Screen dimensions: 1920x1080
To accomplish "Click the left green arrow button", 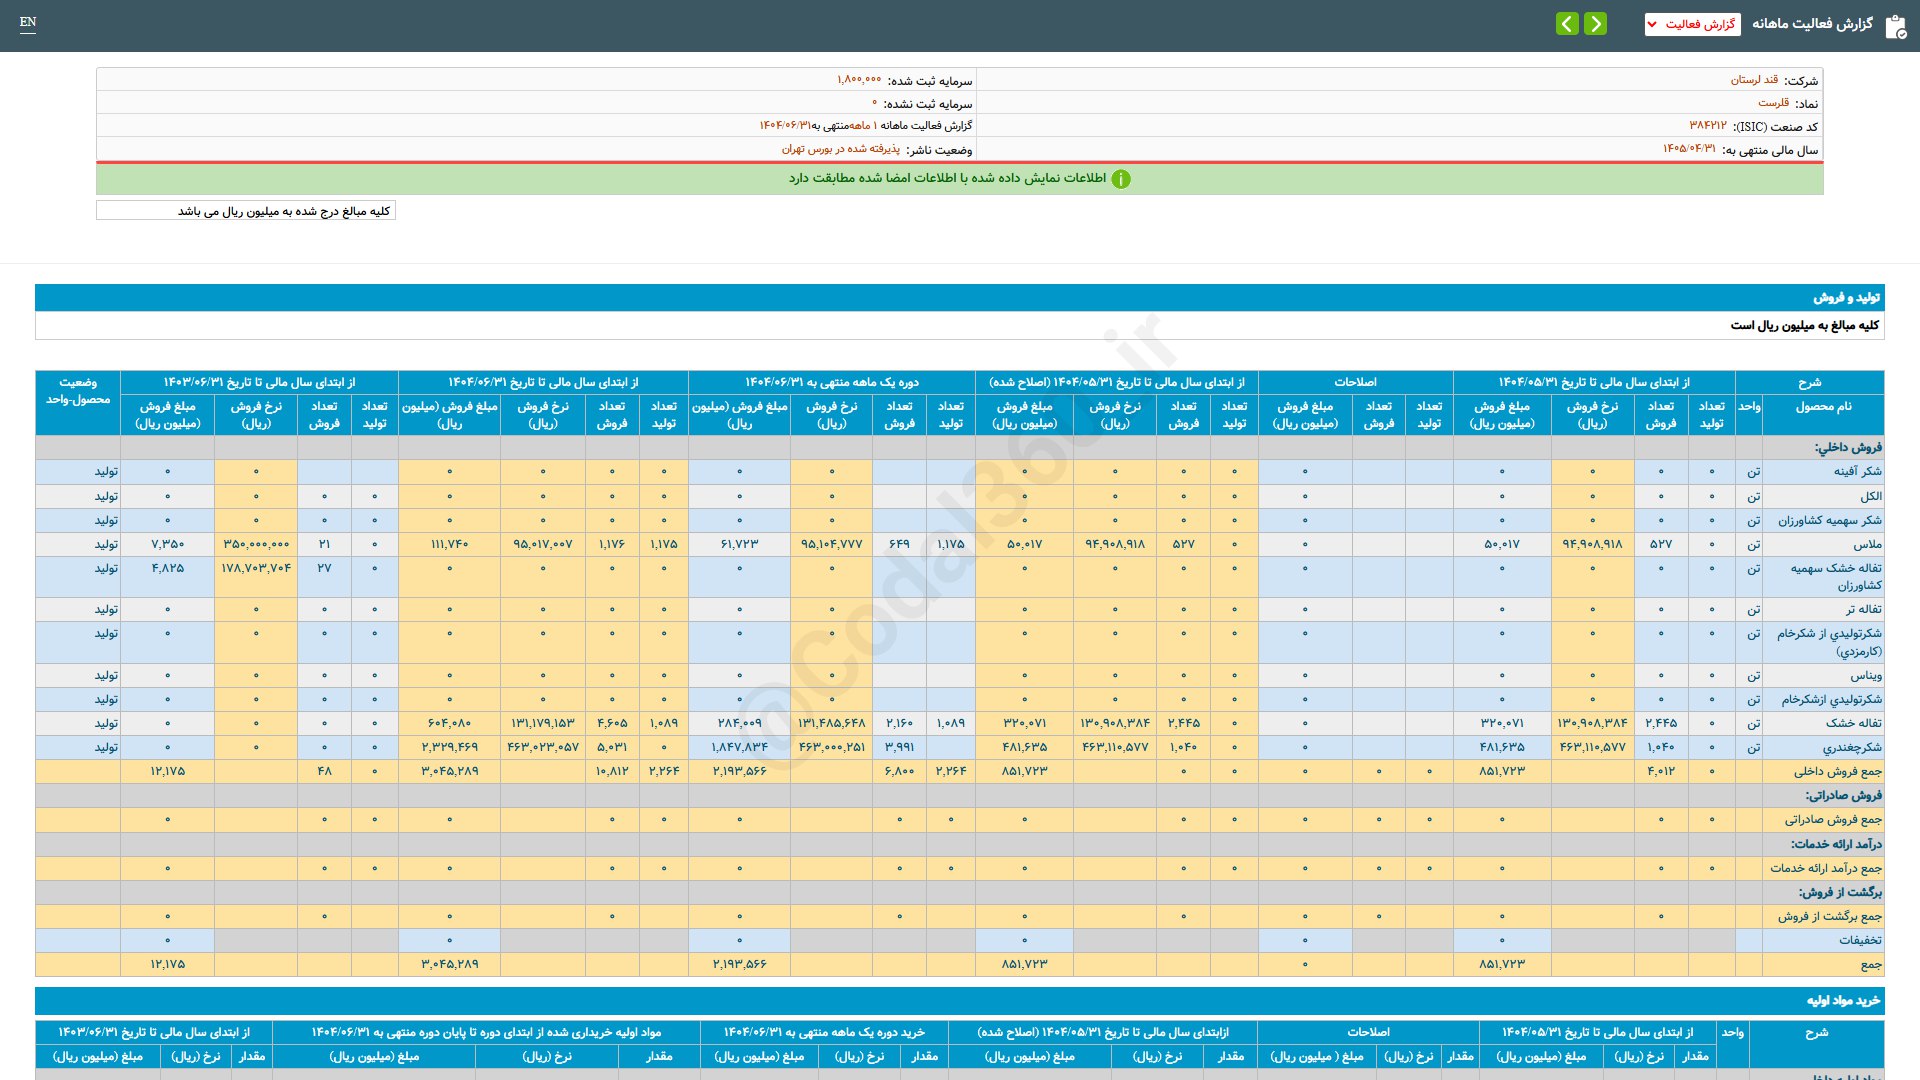I will point(1567,23).
